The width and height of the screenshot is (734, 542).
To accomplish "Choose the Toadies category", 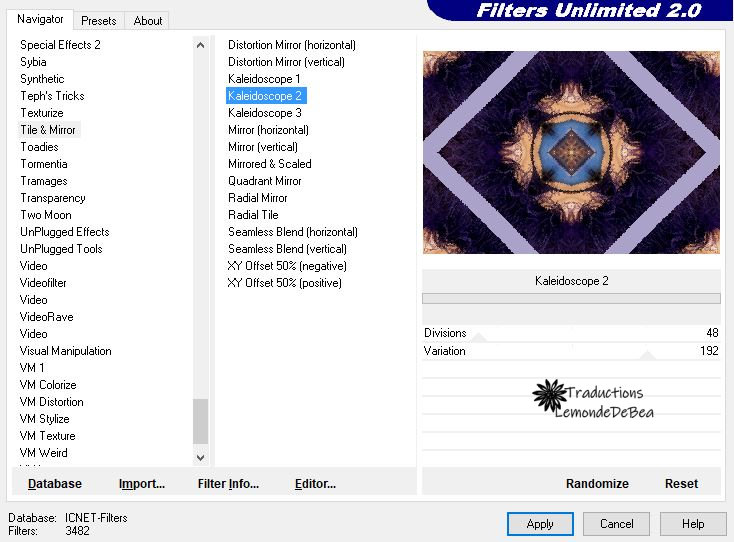I will tap(39, 147).
